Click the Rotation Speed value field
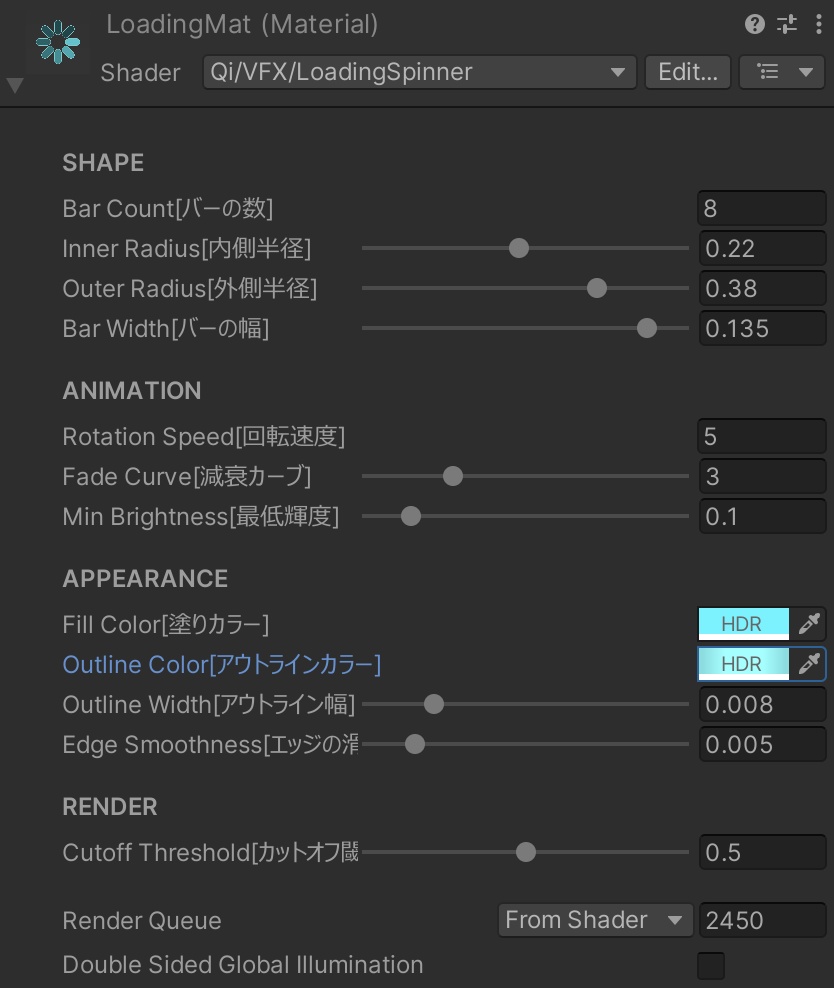The width and height of the screenshot is (834, 988). click(x=761, y=436)
